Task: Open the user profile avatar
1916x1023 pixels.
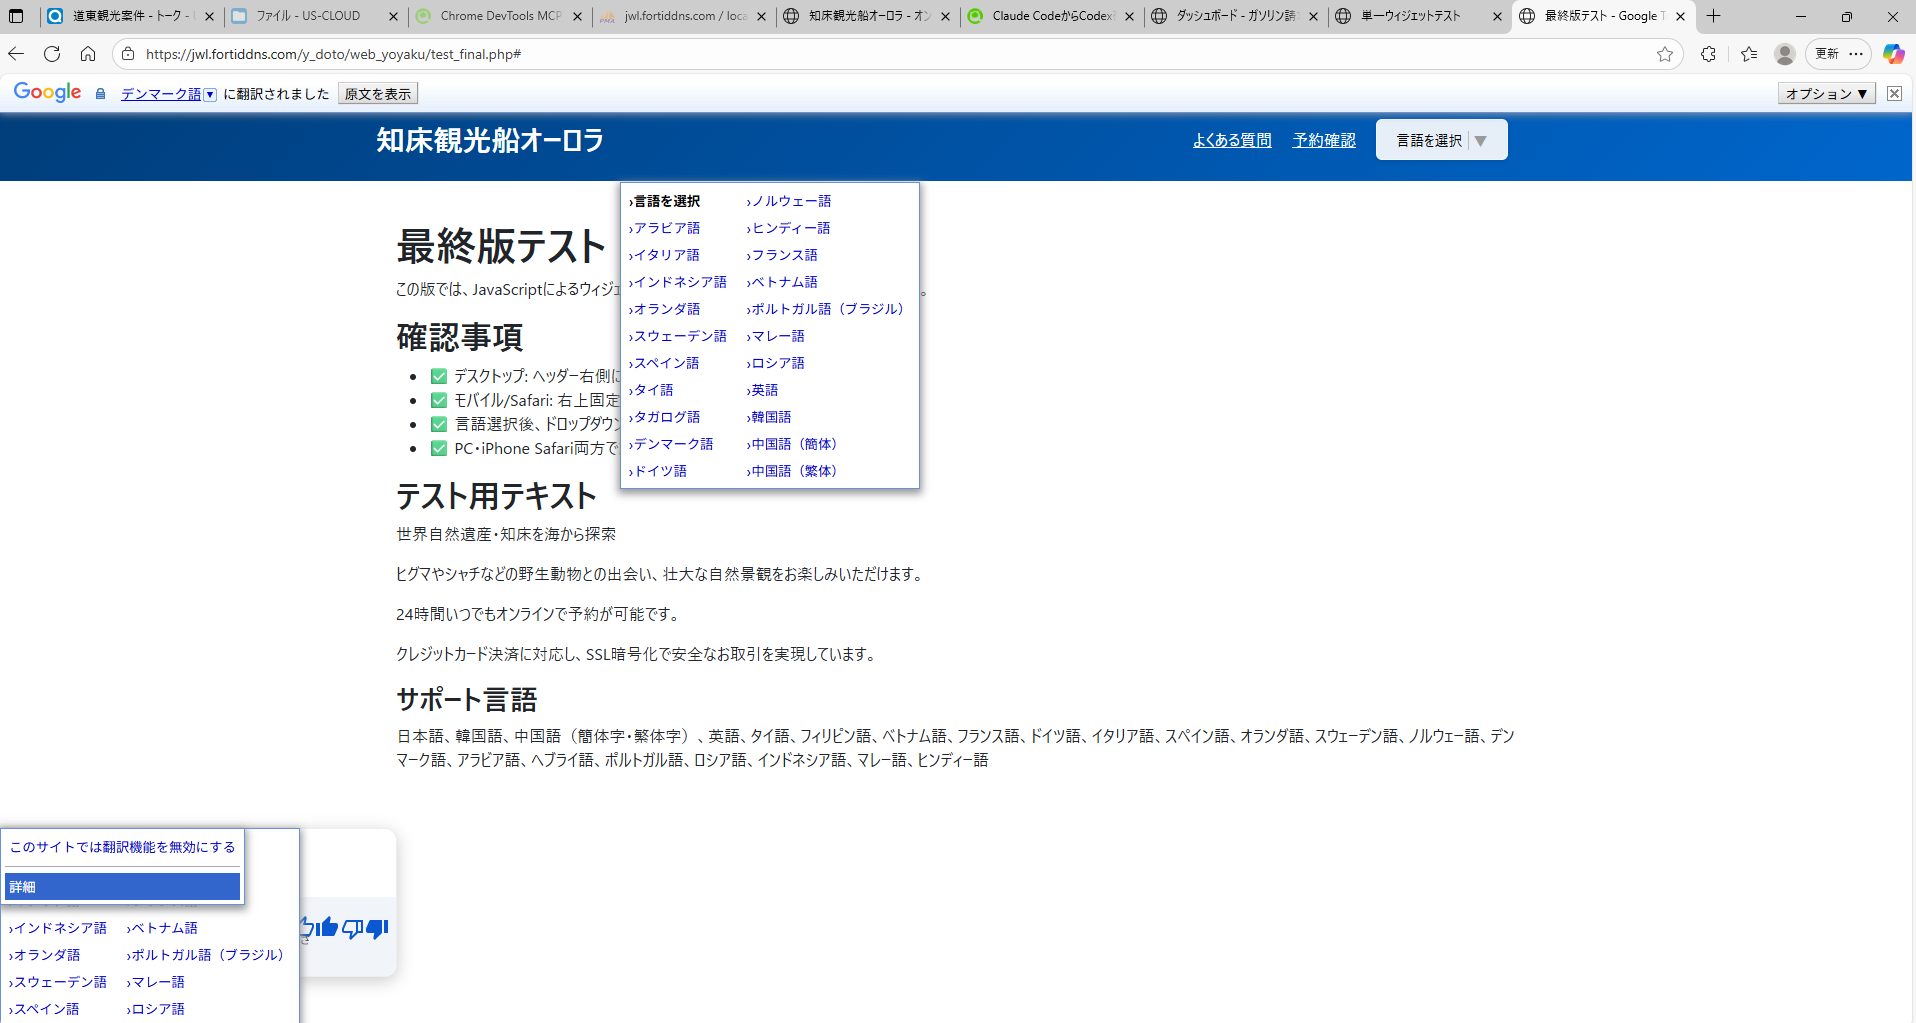Action: 1784,54
